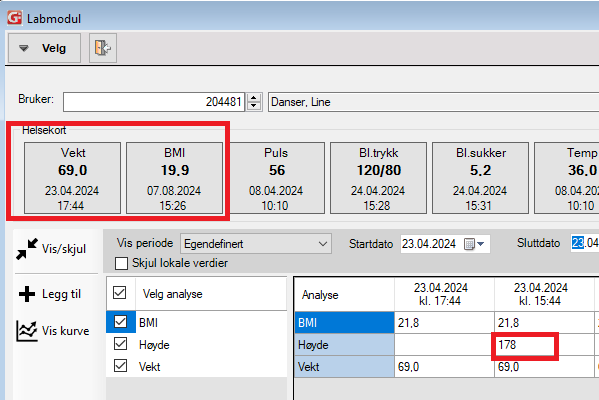Select the Bl.trykk 120/80 health card
The width and height of the screenshot is (599, 400).
pos(378,178)
